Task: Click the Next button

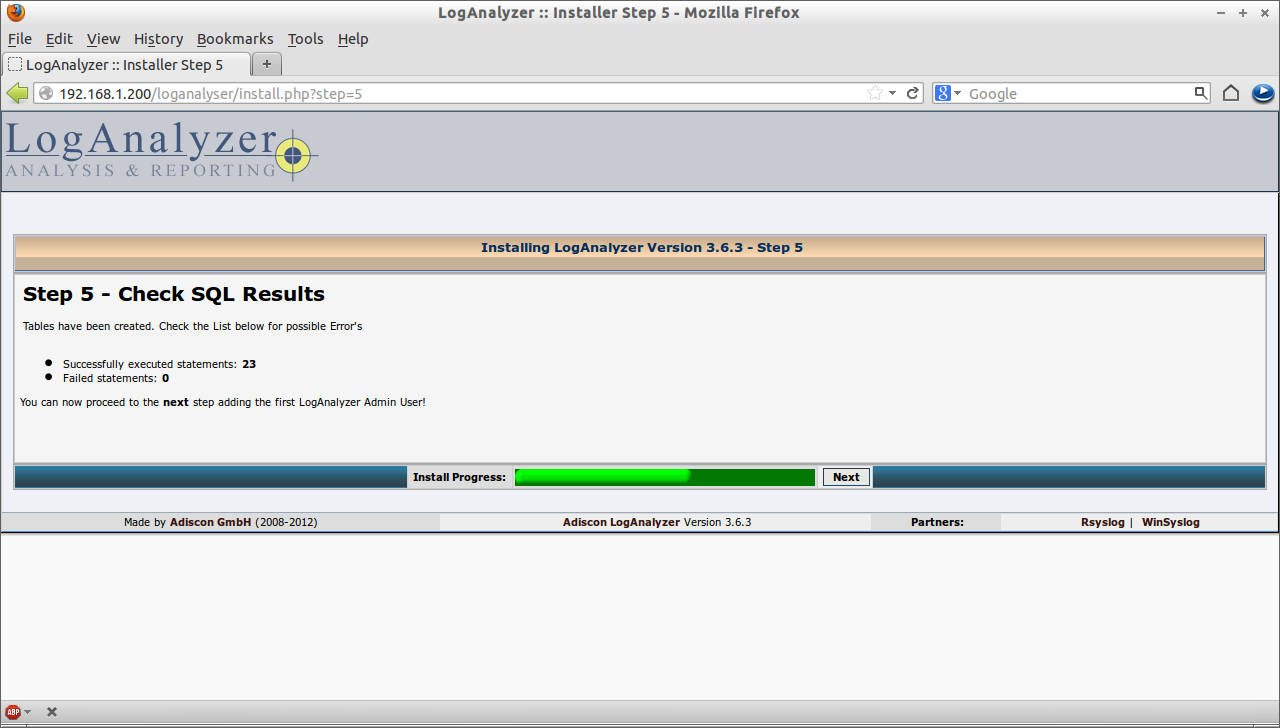Action: pyautogui.click(x=846, y=477)
